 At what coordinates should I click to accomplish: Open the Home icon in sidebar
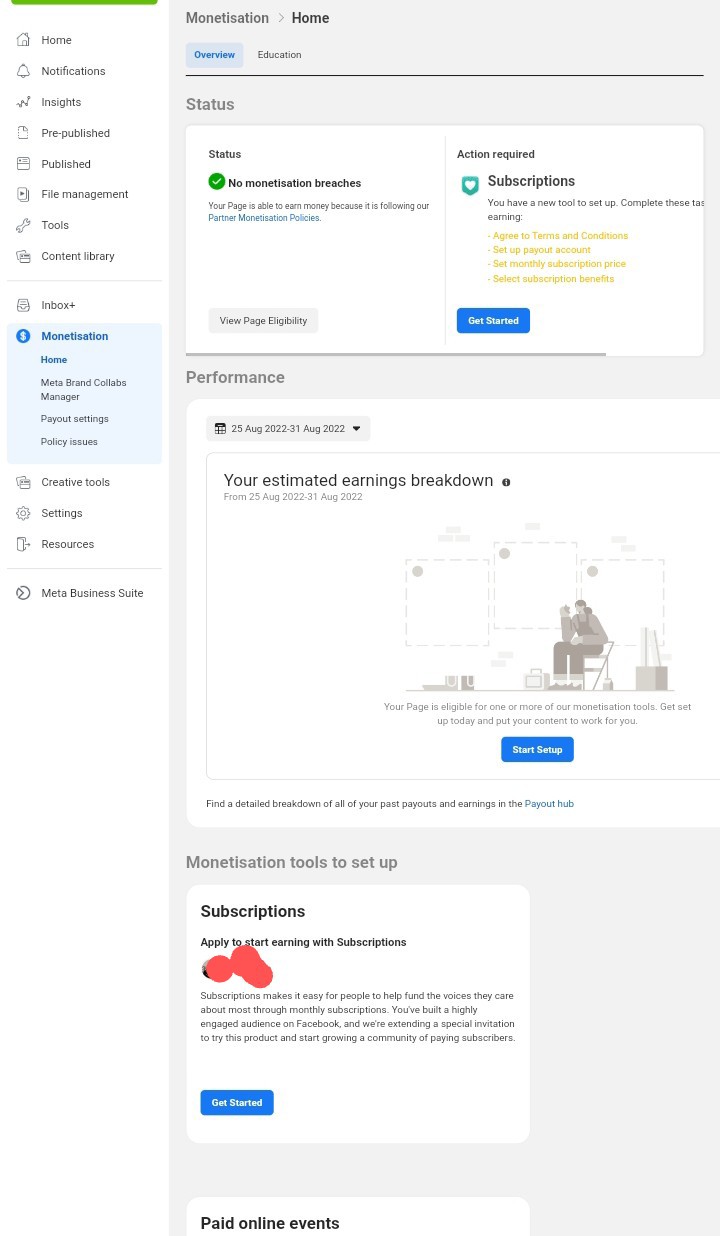point(23,40)
